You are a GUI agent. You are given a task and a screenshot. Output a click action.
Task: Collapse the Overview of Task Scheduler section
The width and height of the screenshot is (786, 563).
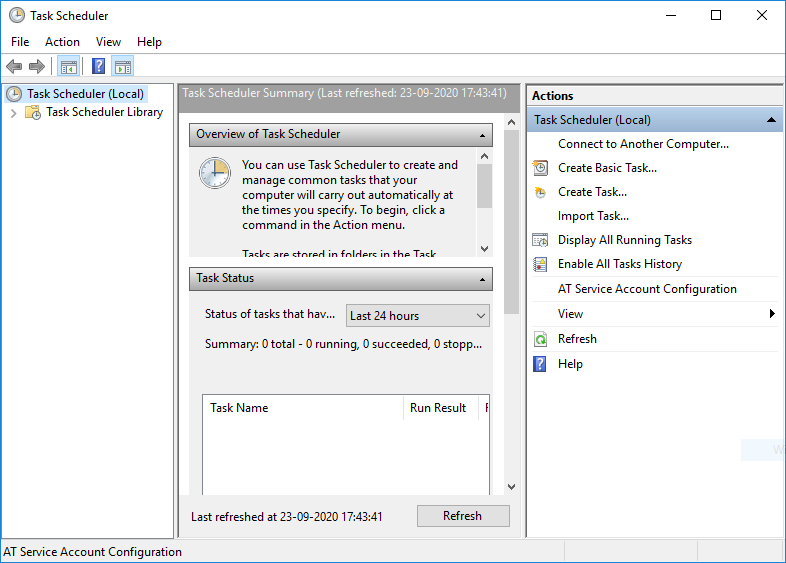[482, 135]
